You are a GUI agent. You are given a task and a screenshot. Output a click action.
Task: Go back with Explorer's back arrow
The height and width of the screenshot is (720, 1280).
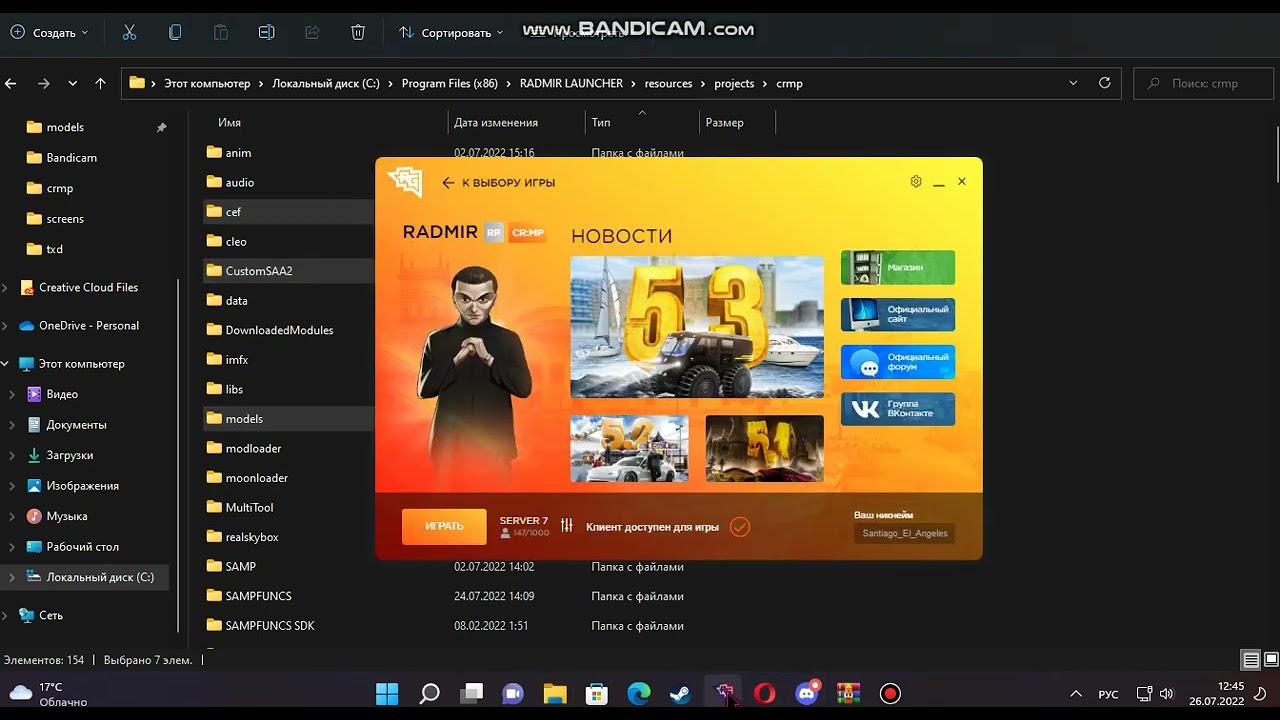click(x=11, y=83)
